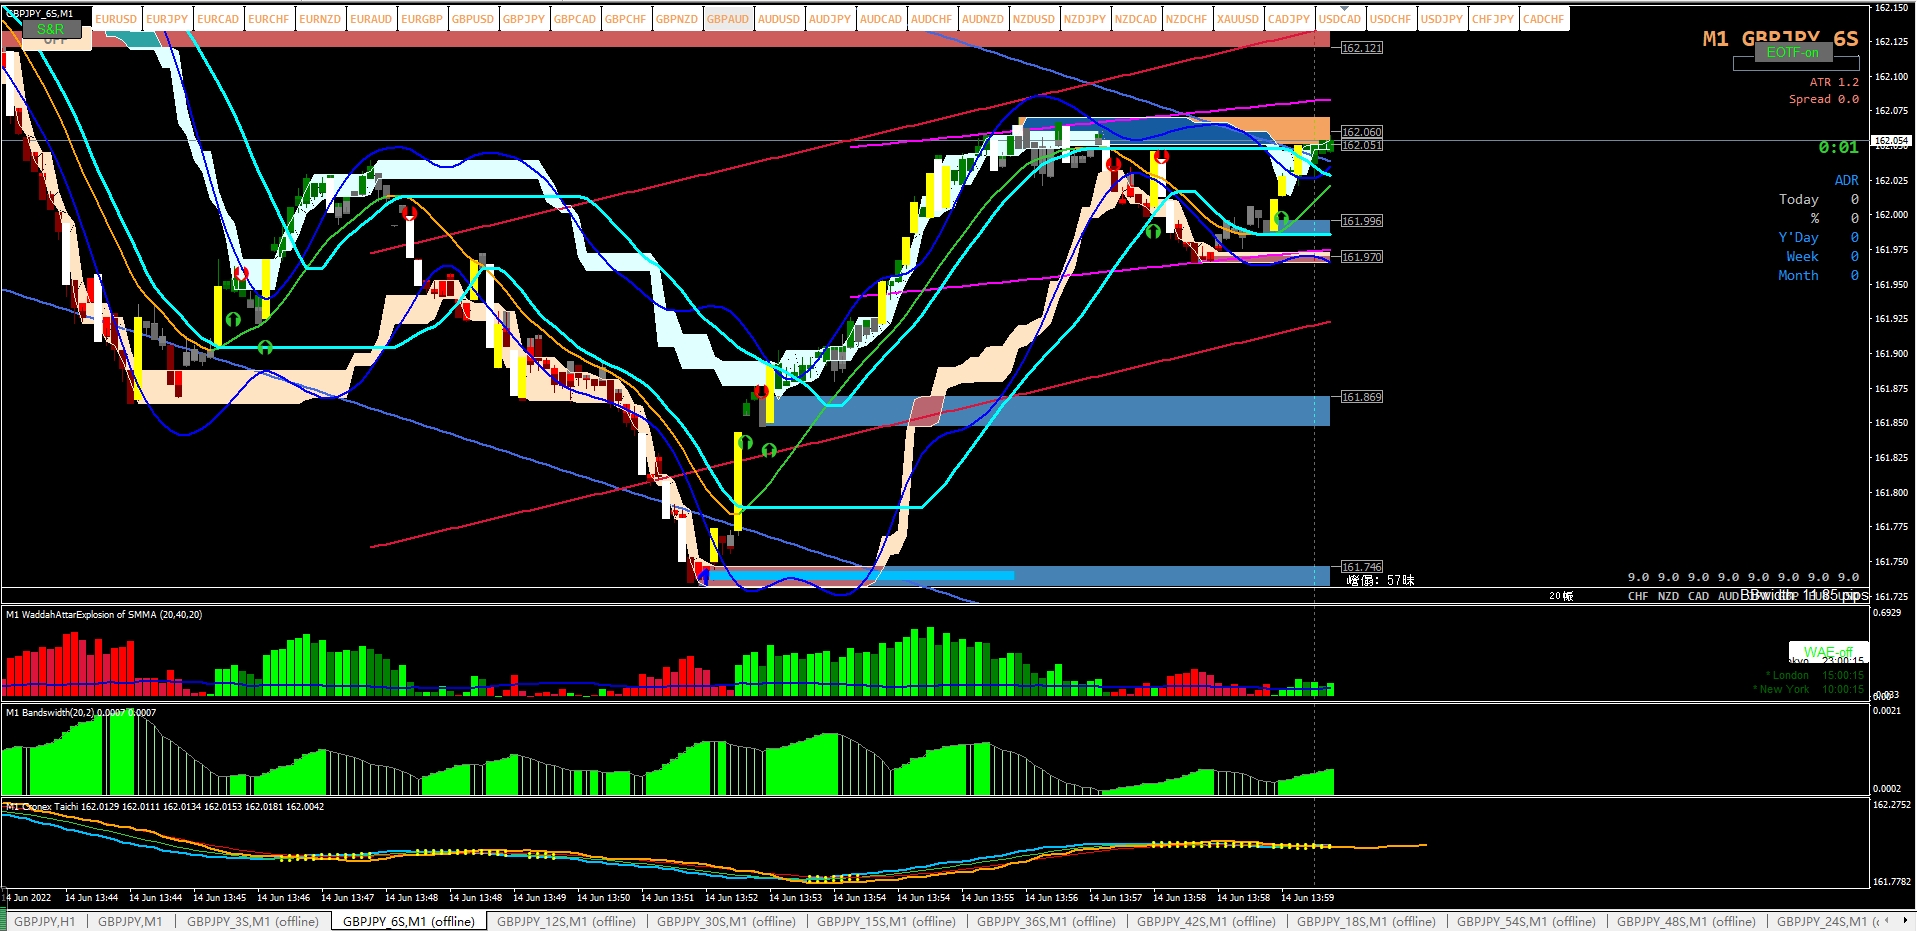Go to GBPJPY_15S,M1 (offline) tab
The image size is (1917, 931).
886,921
